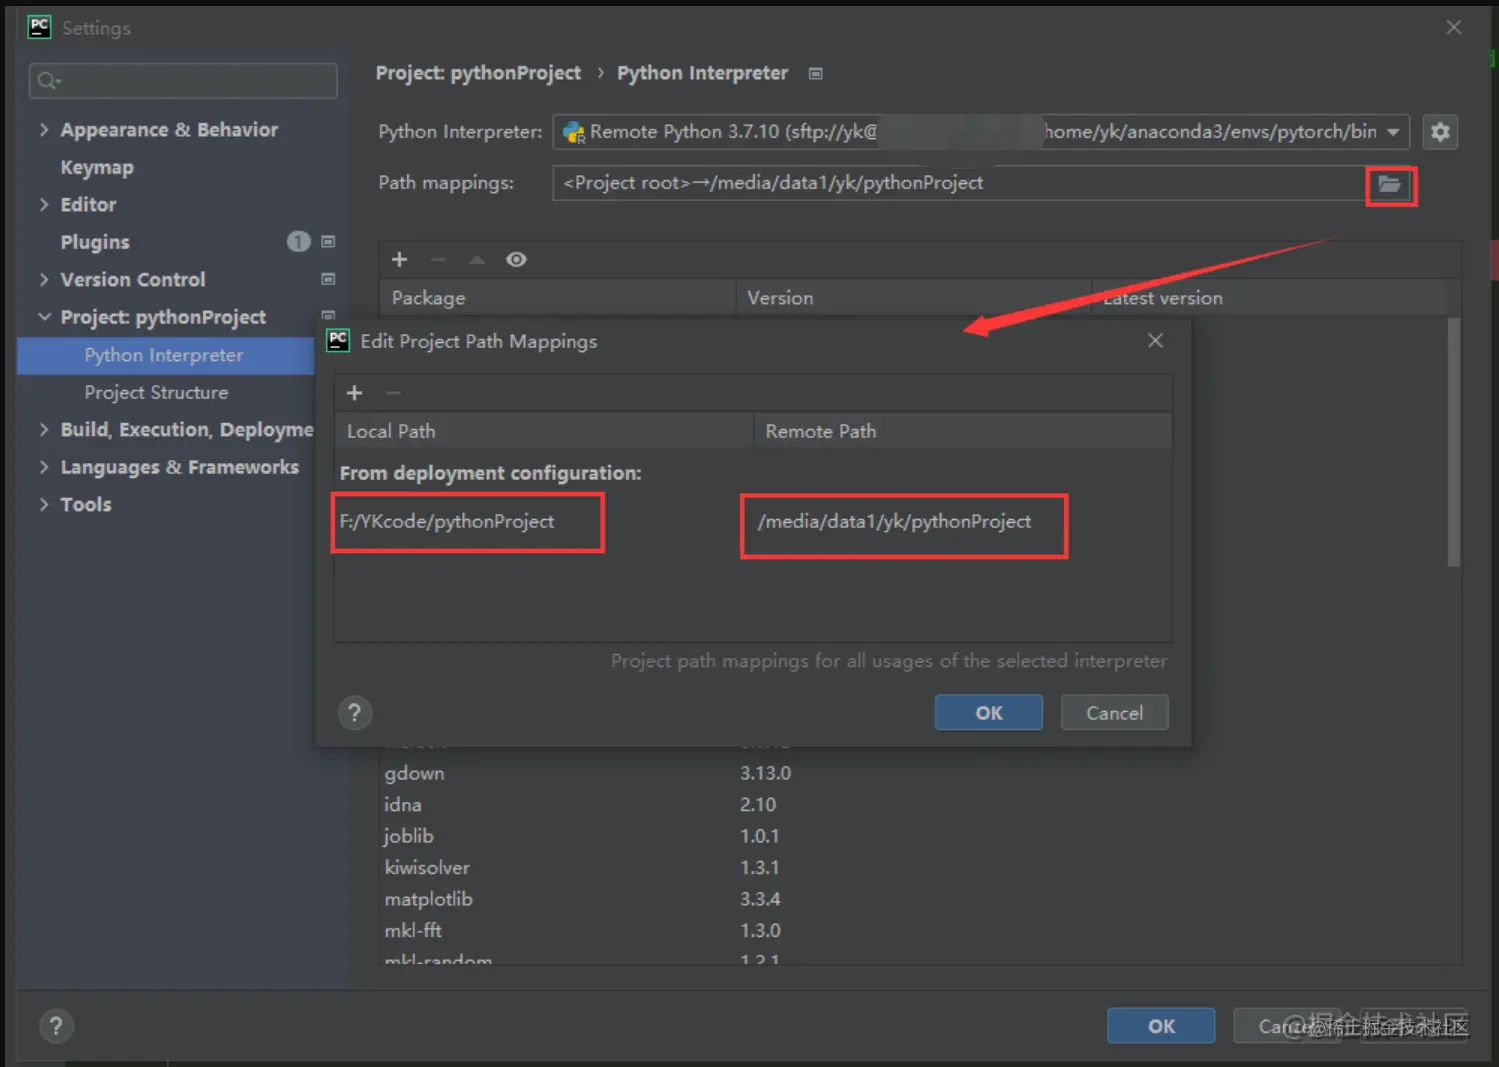Click into the settings search field

[183, 81]
